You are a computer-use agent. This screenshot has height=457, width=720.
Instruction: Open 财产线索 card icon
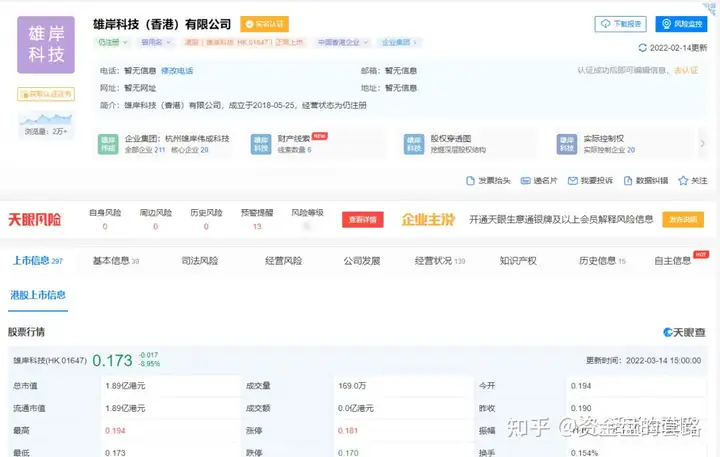[261, 144]
